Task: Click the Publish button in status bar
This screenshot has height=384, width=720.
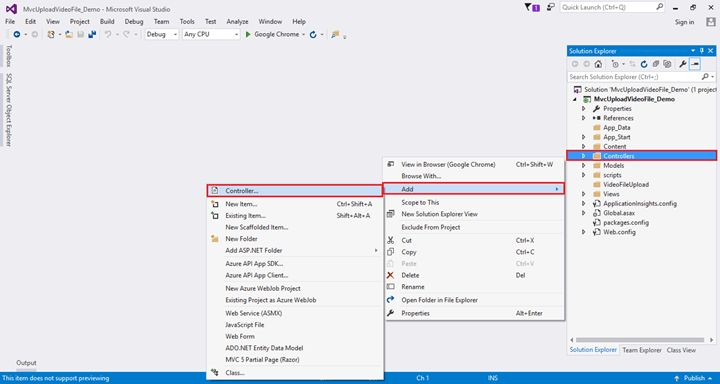Action: (x=693, y=378)
